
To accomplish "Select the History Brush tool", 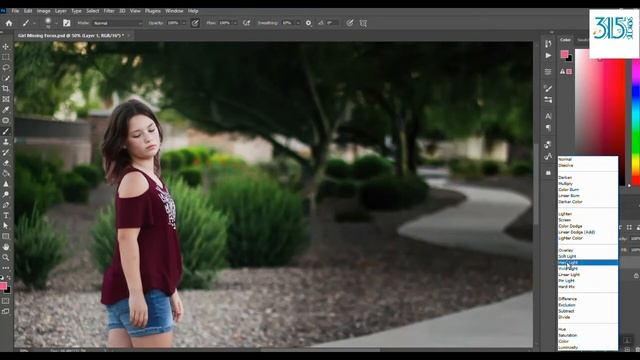I will point(6,152).
